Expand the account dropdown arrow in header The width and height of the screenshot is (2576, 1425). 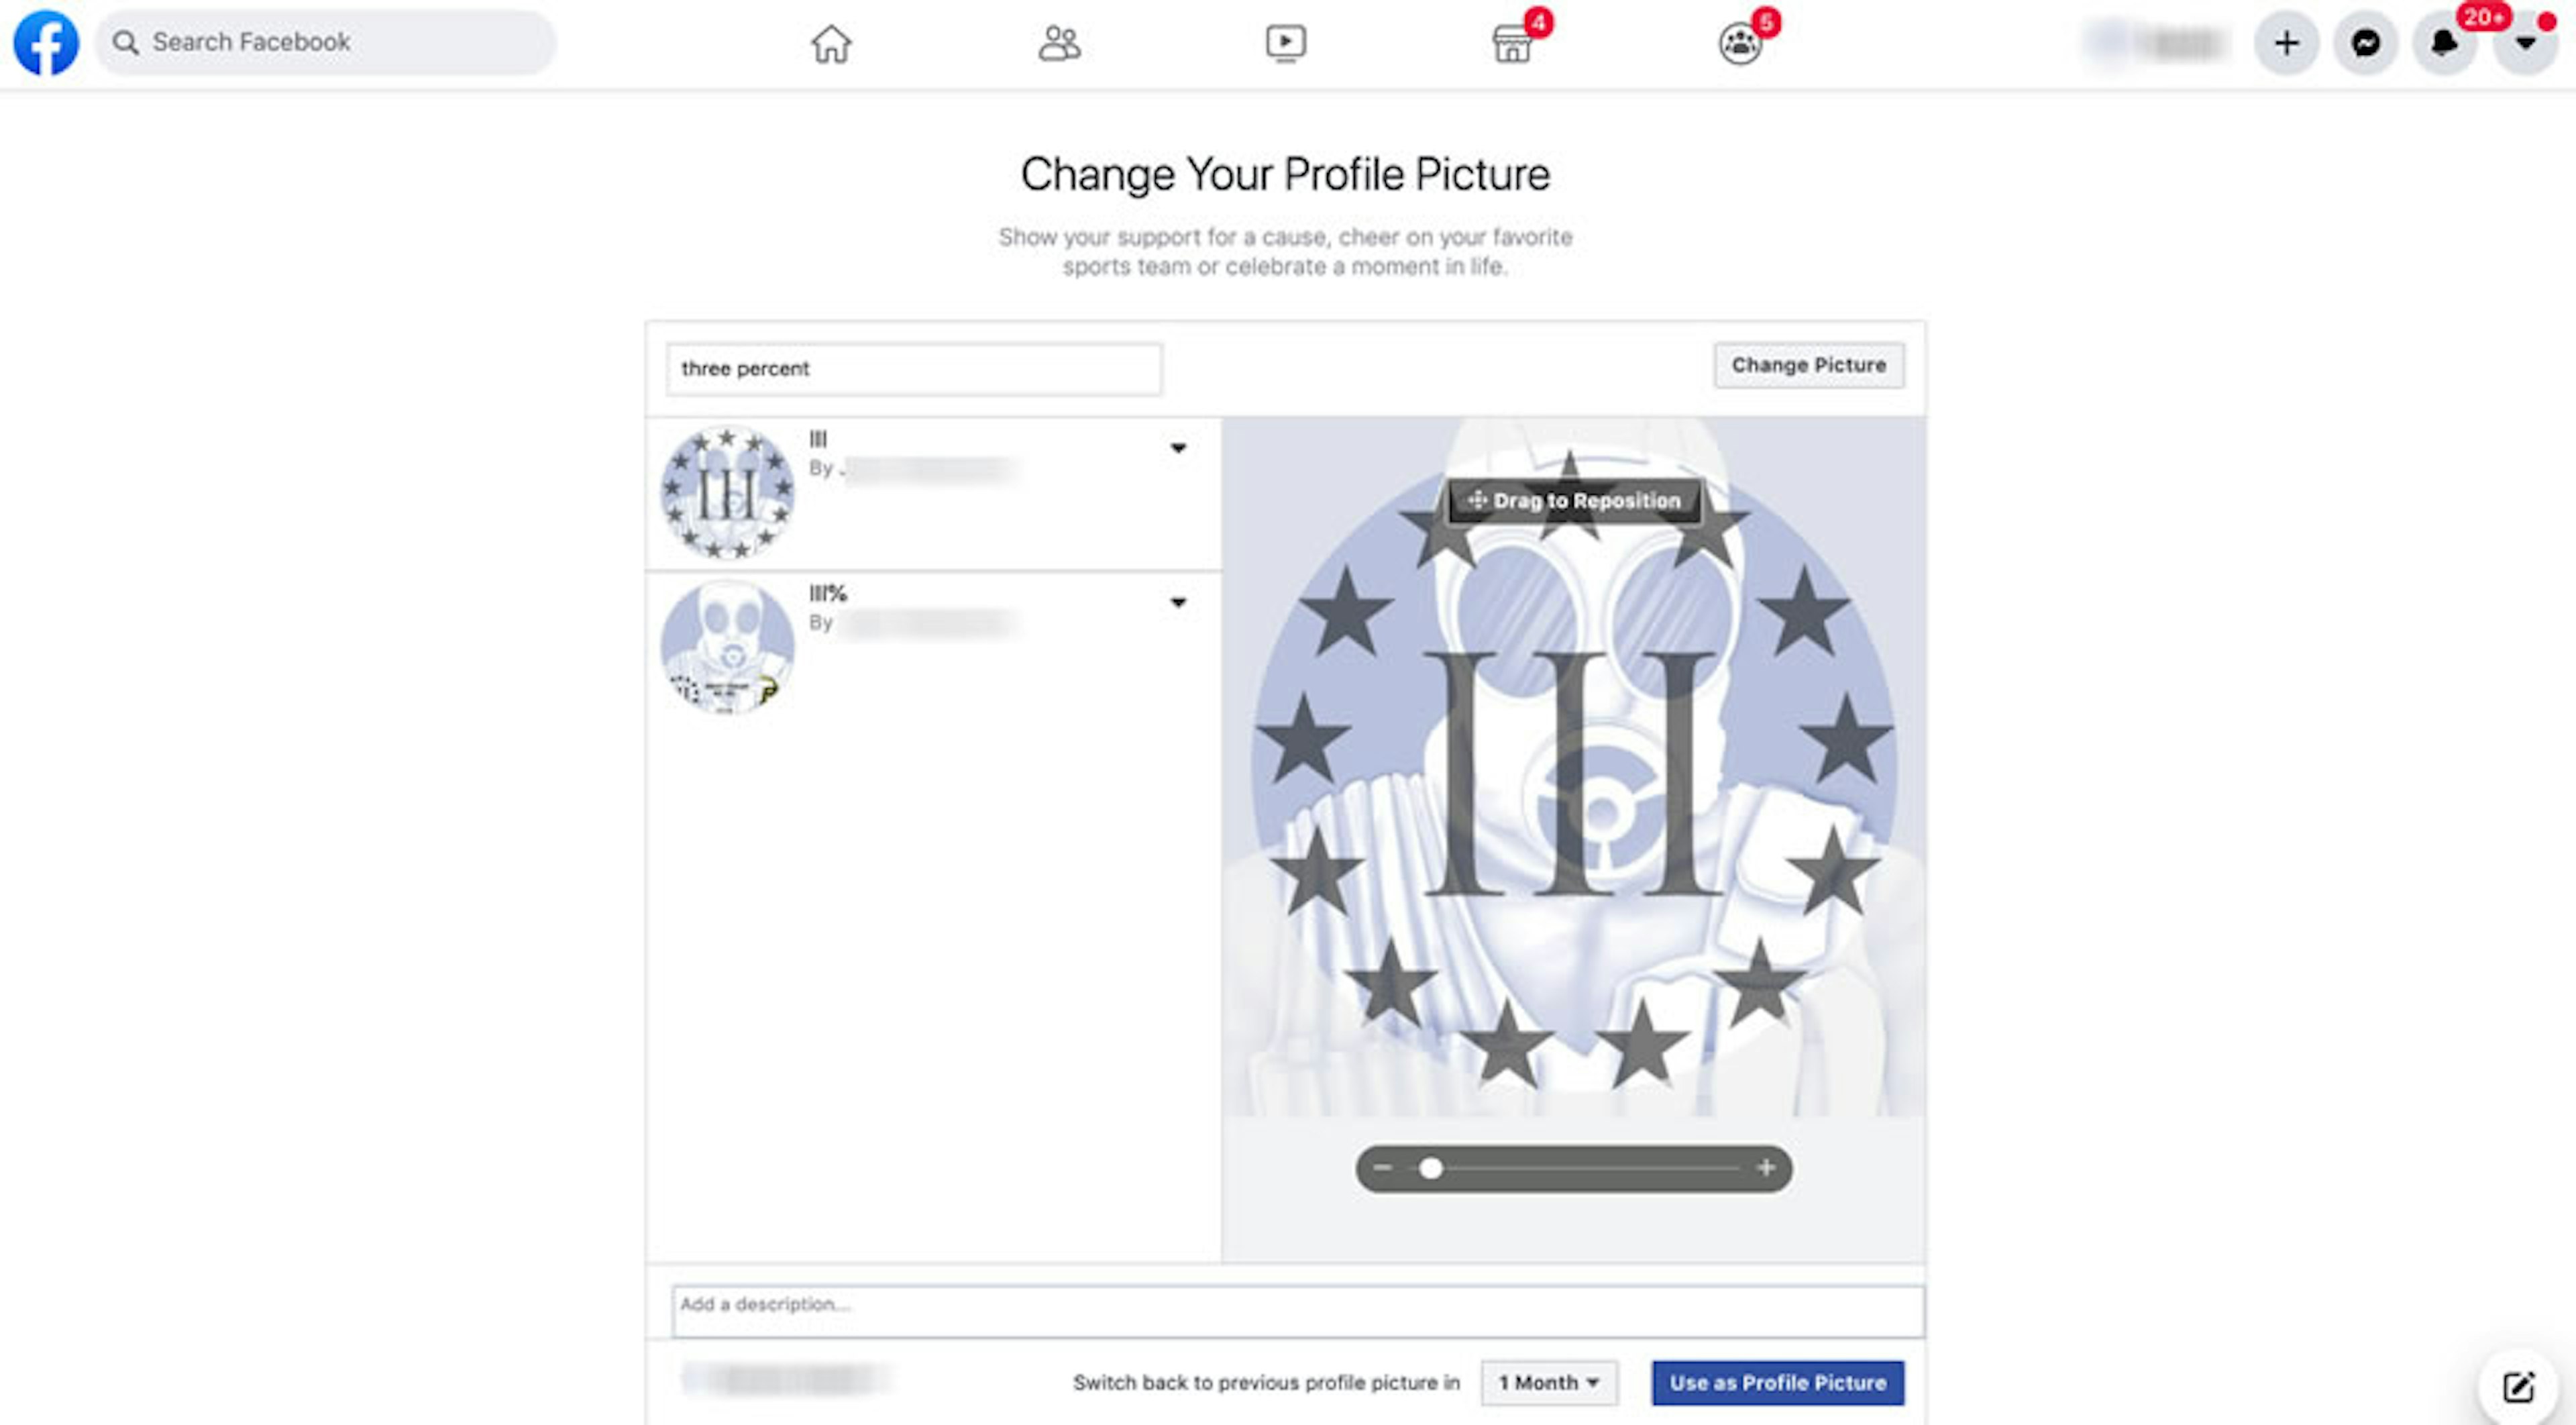(2525, 43)
